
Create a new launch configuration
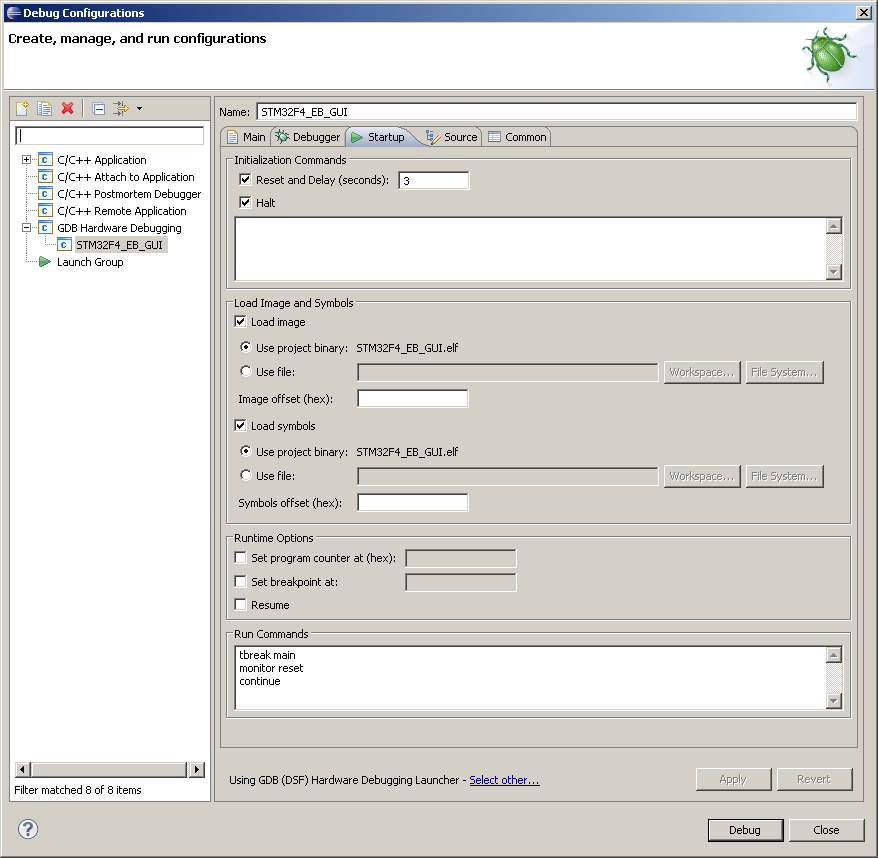pyautogui.click(x=22, y=108)
